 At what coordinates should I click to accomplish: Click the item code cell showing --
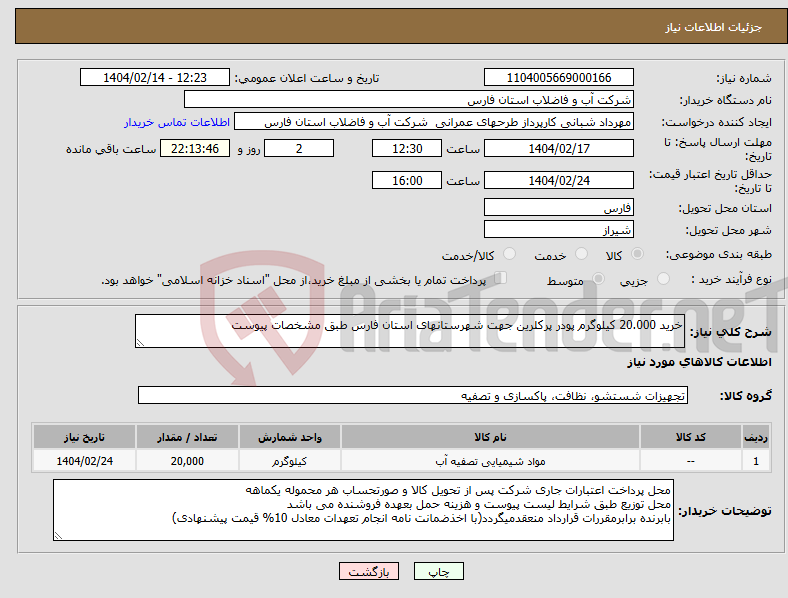point(691,461)
